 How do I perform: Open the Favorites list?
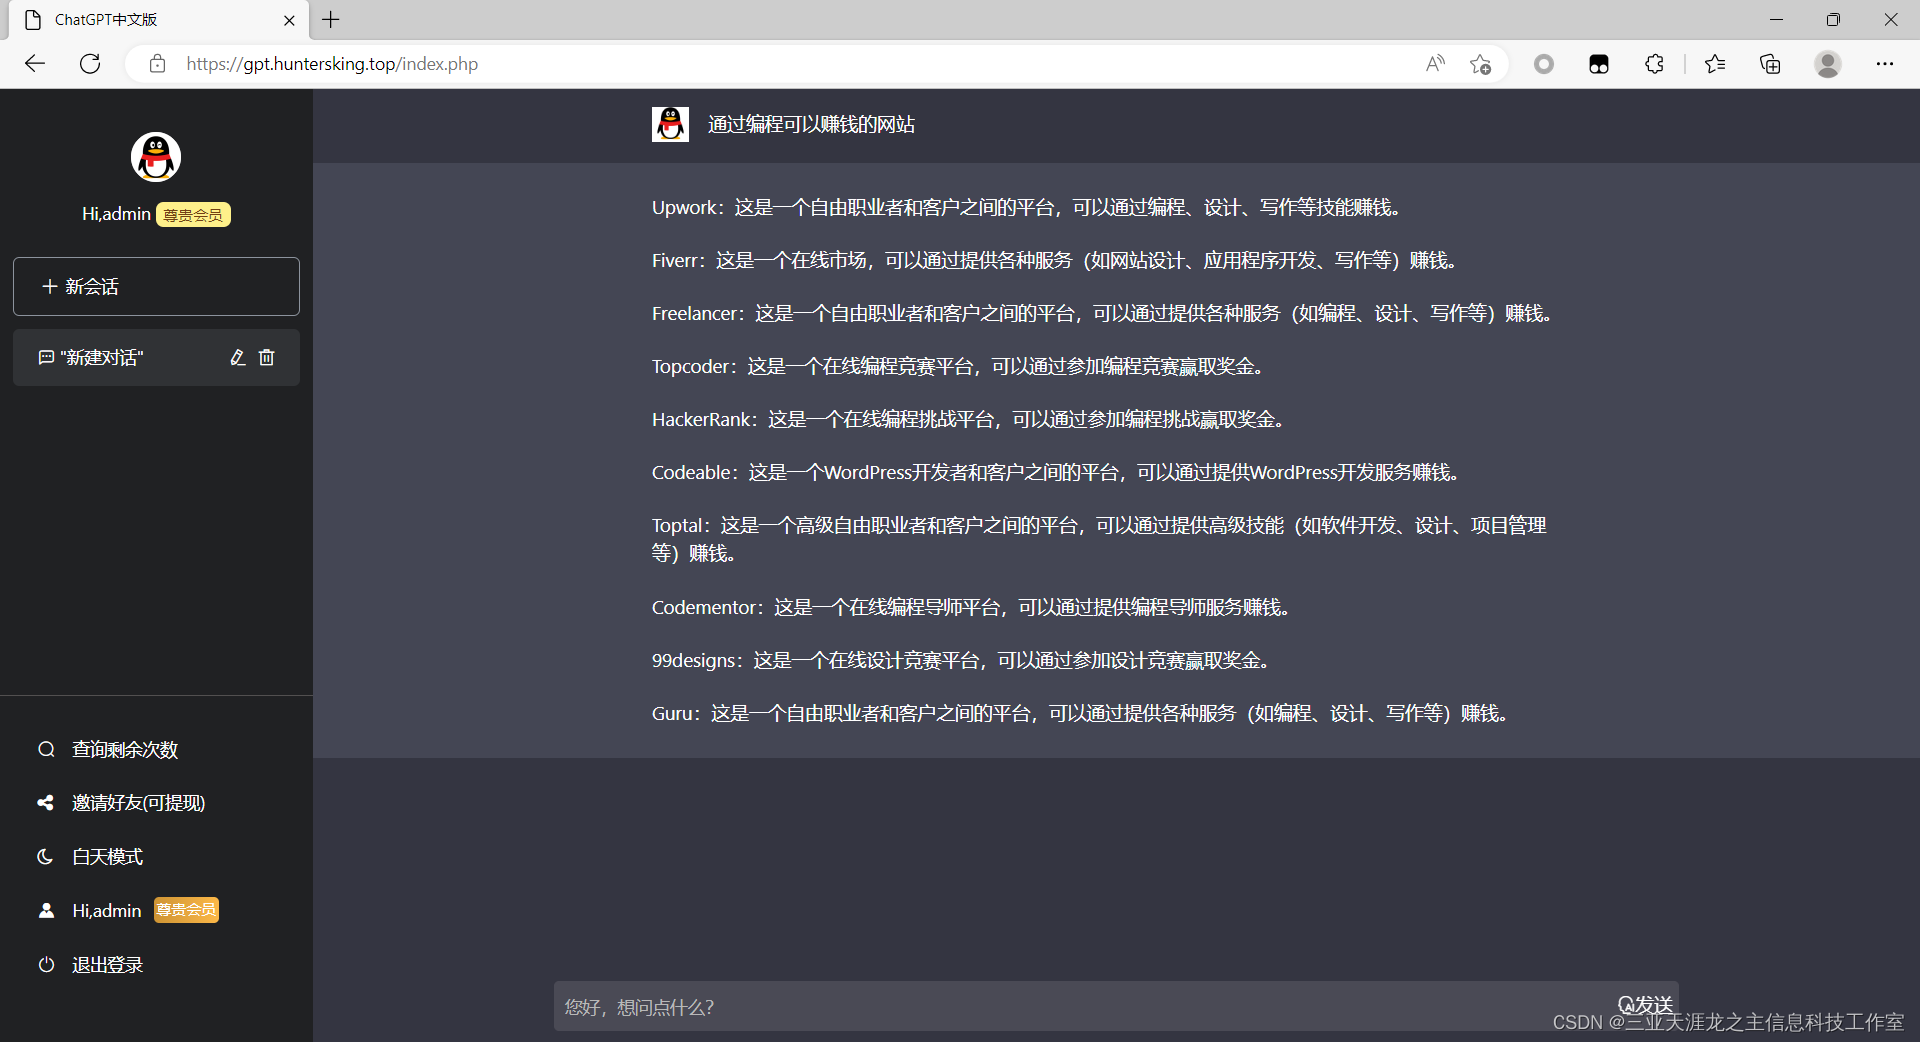click(1715, 64)
